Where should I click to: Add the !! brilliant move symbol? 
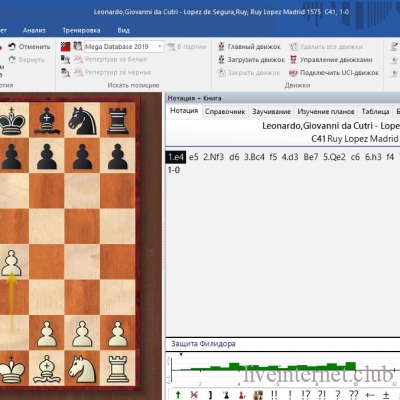point(274,395)
